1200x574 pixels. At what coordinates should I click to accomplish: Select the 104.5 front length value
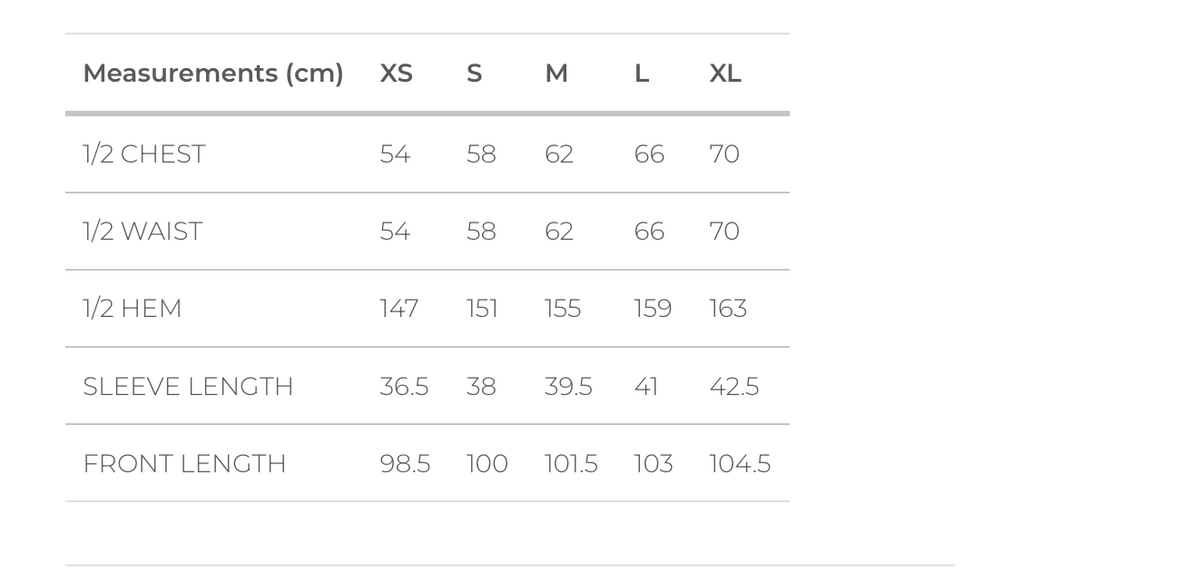pyautogui.click(x=740, y=464)
